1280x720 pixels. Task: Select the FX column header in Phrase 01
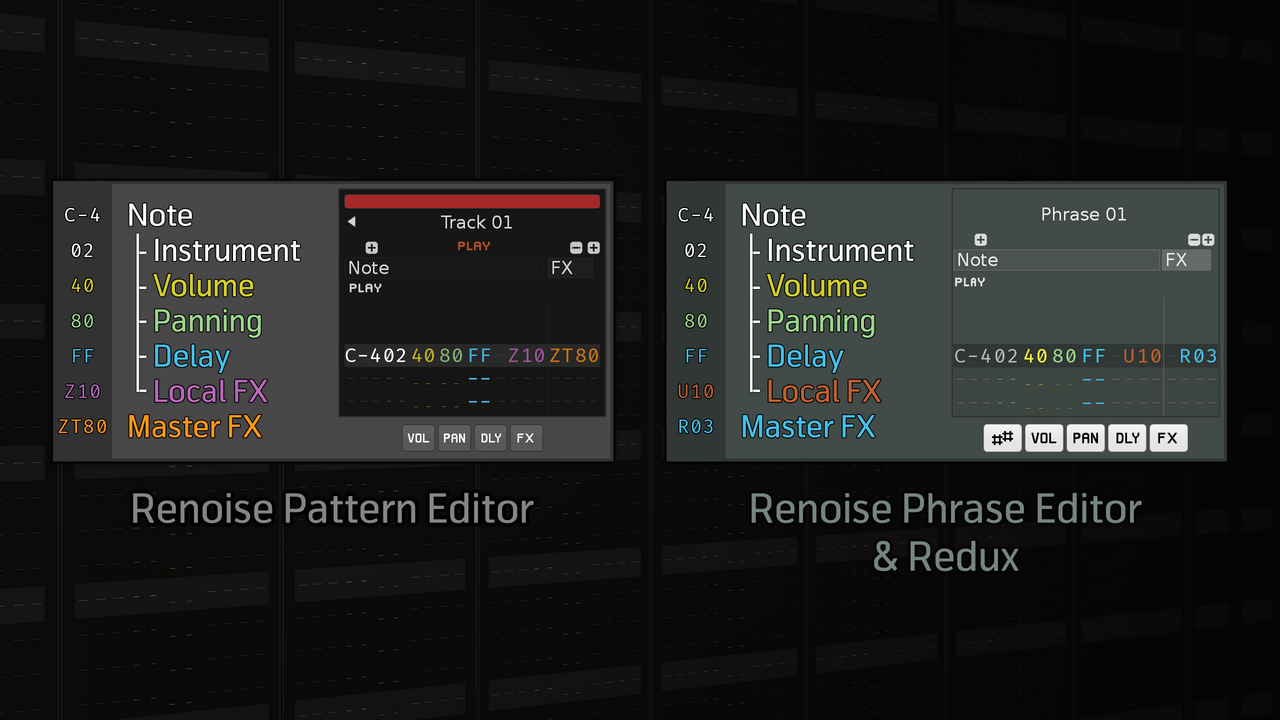pos(1186,260)
